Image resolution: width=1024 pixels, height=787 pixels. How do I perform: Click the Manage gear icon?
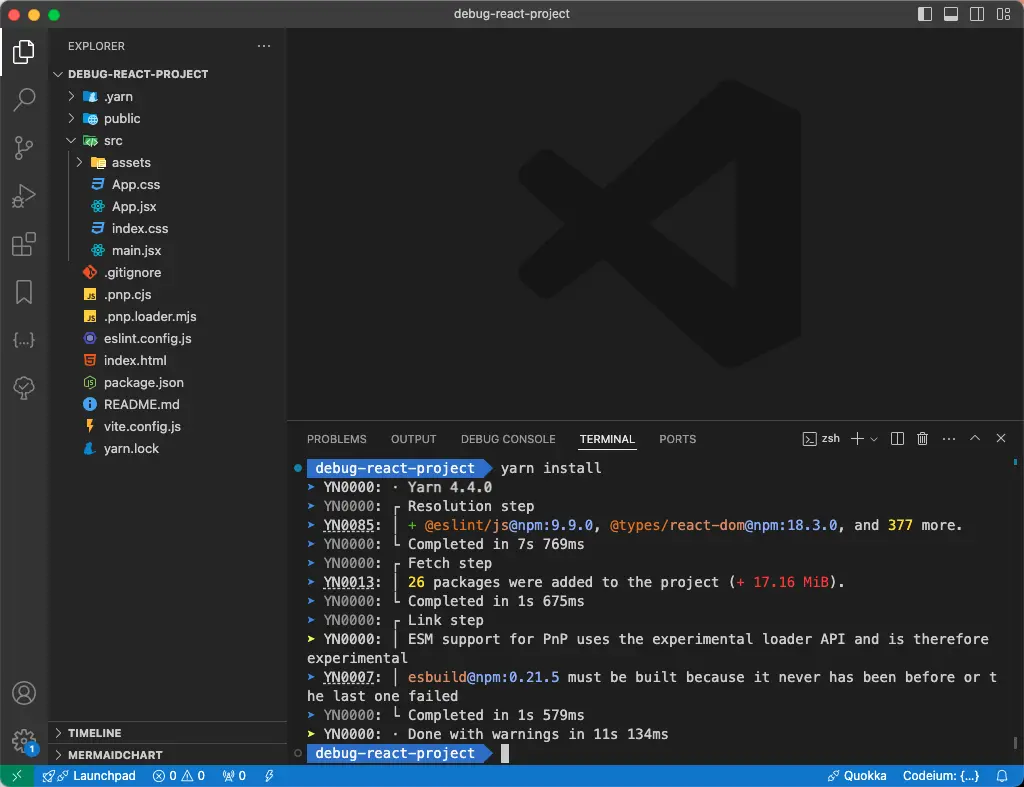click(24, 740)
